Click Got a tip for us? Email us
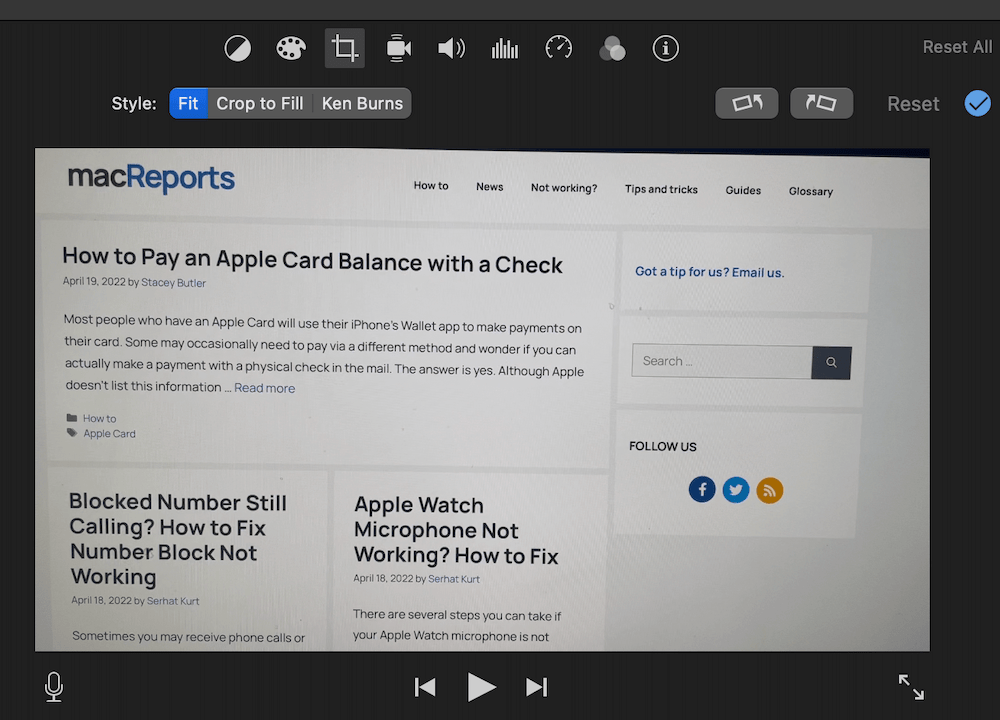 [x=710, y=272]
